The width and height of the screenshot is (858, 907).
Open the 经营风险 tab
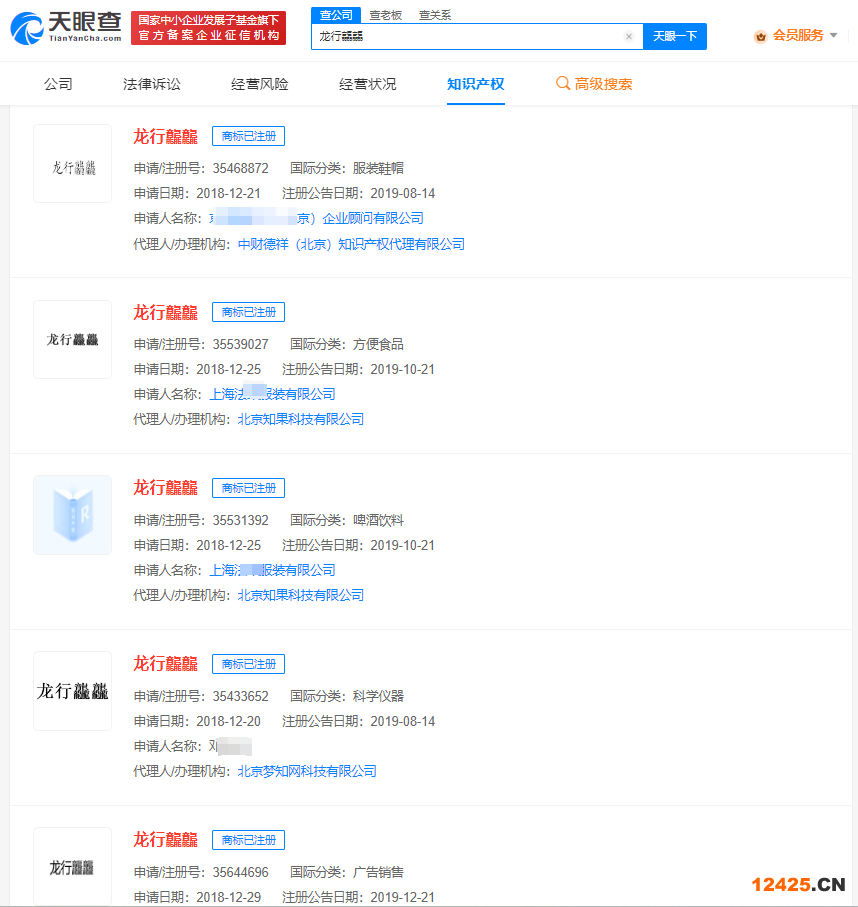260,84
